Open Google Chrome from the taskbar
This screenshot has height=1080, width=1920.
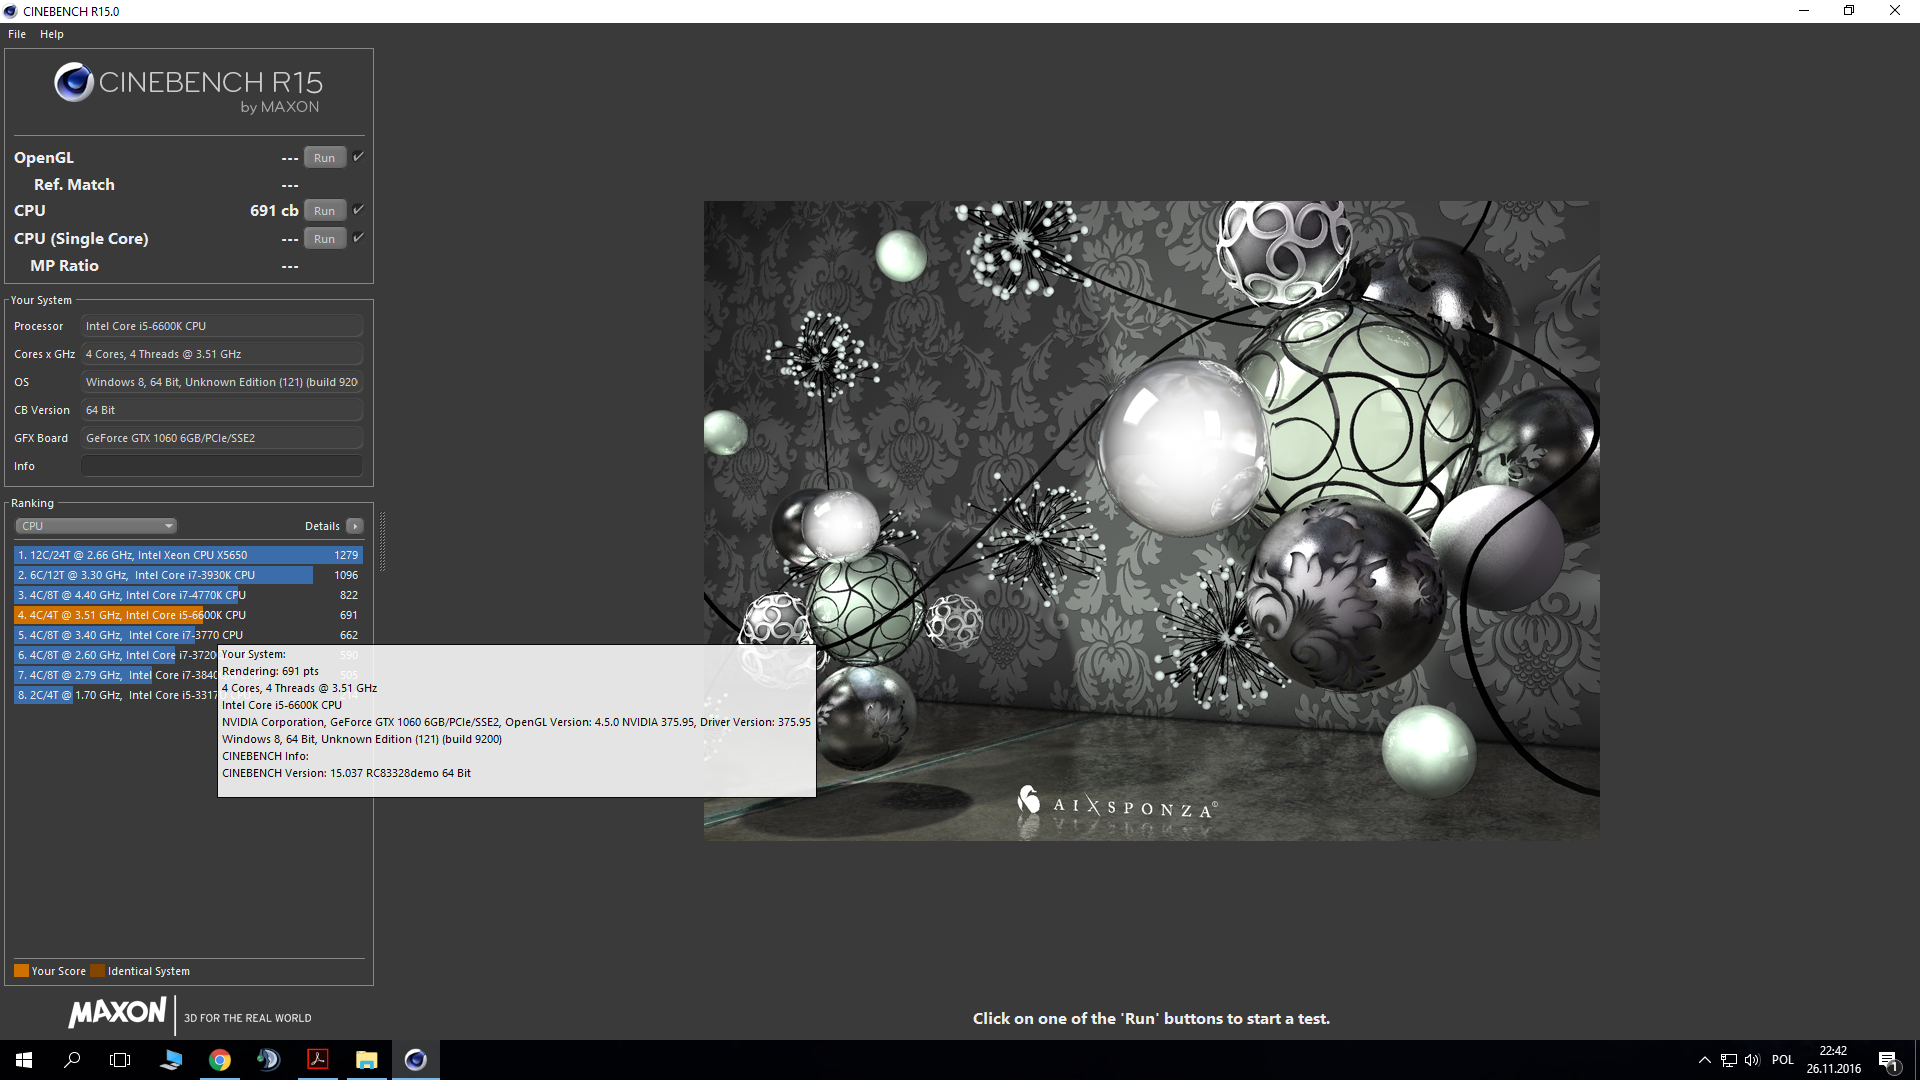[220, 1060]
